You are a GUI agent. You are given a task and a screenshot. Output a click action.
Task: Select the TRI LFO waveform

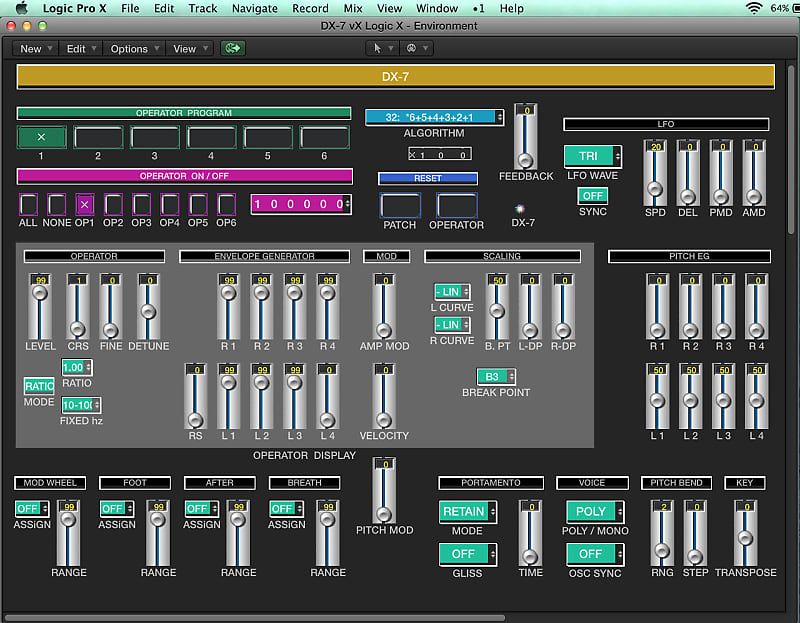click(x=590, y=156)
